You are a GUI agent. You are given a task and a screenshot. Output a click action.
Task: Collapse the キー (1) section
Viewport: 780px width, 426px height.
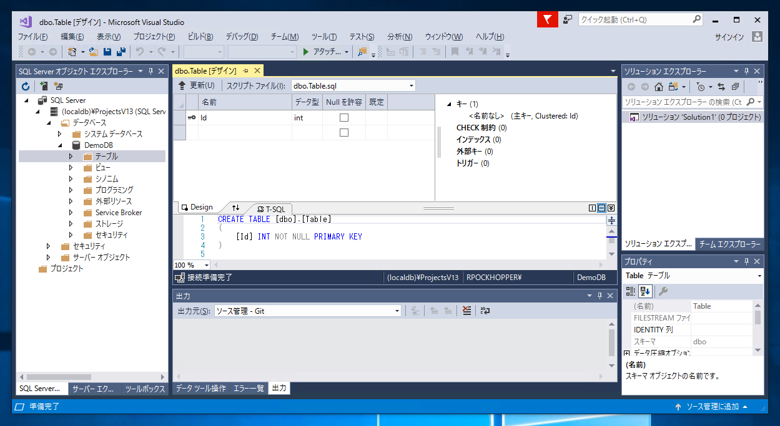pyautogui.click(x=449, y=104)
